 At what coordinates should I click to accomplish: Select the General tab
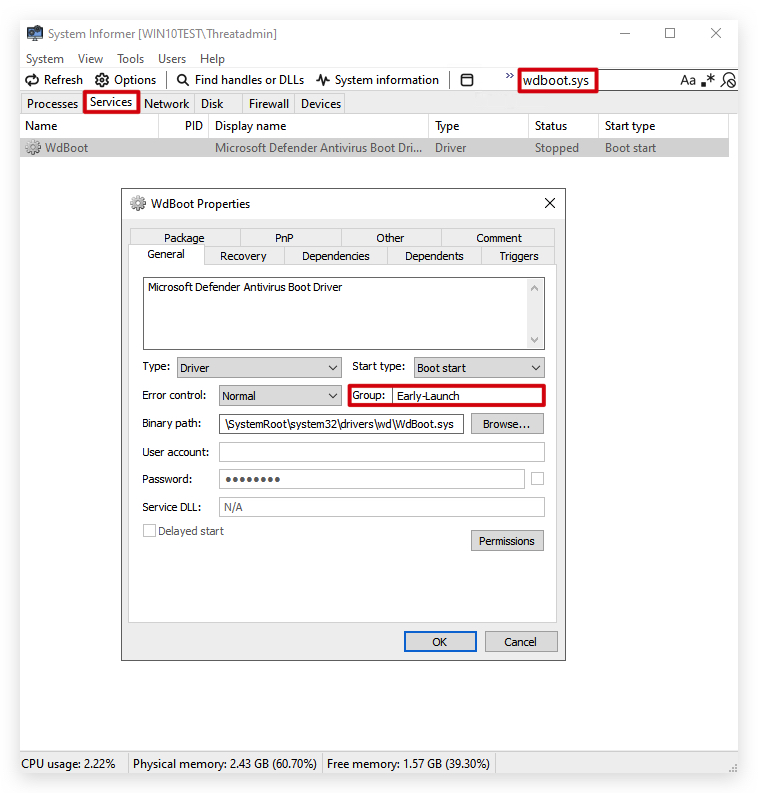pyautogui.click(x=166, y=254)
